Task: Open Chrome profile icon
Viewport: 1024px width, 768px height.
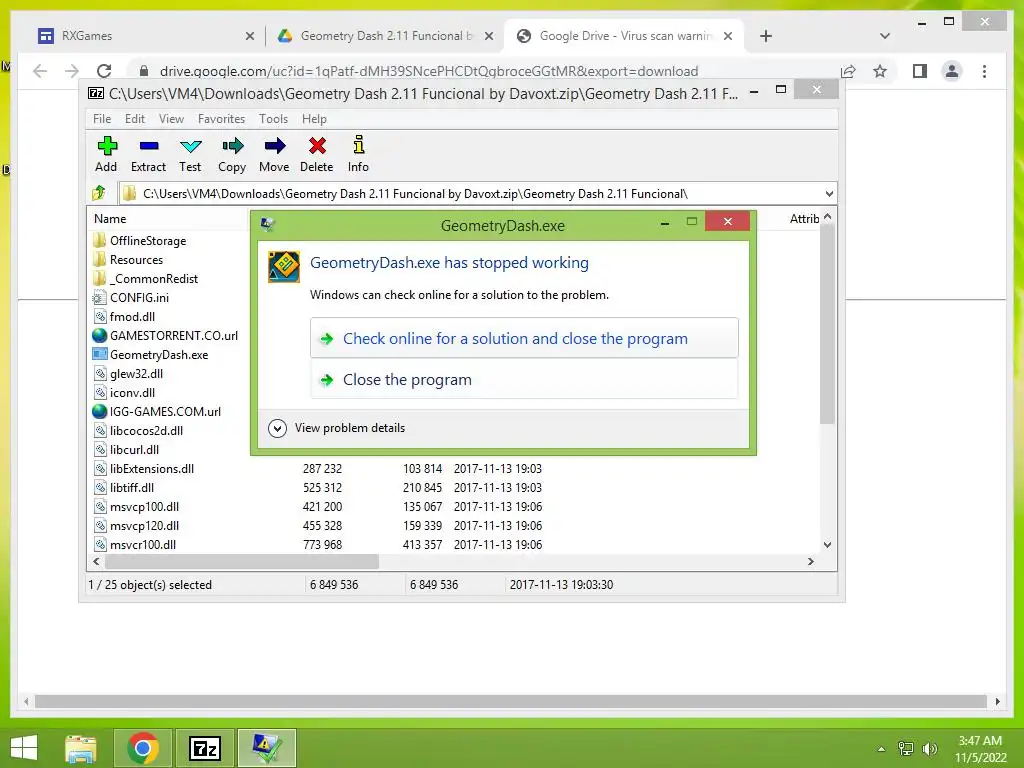Action: point(952,71)
